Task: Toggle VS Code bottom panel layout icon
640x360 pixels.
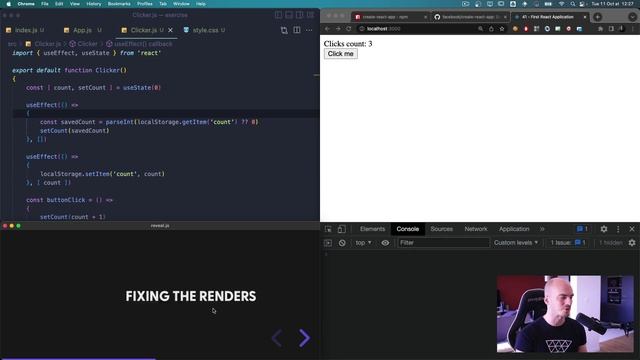Action: [289, 15]
